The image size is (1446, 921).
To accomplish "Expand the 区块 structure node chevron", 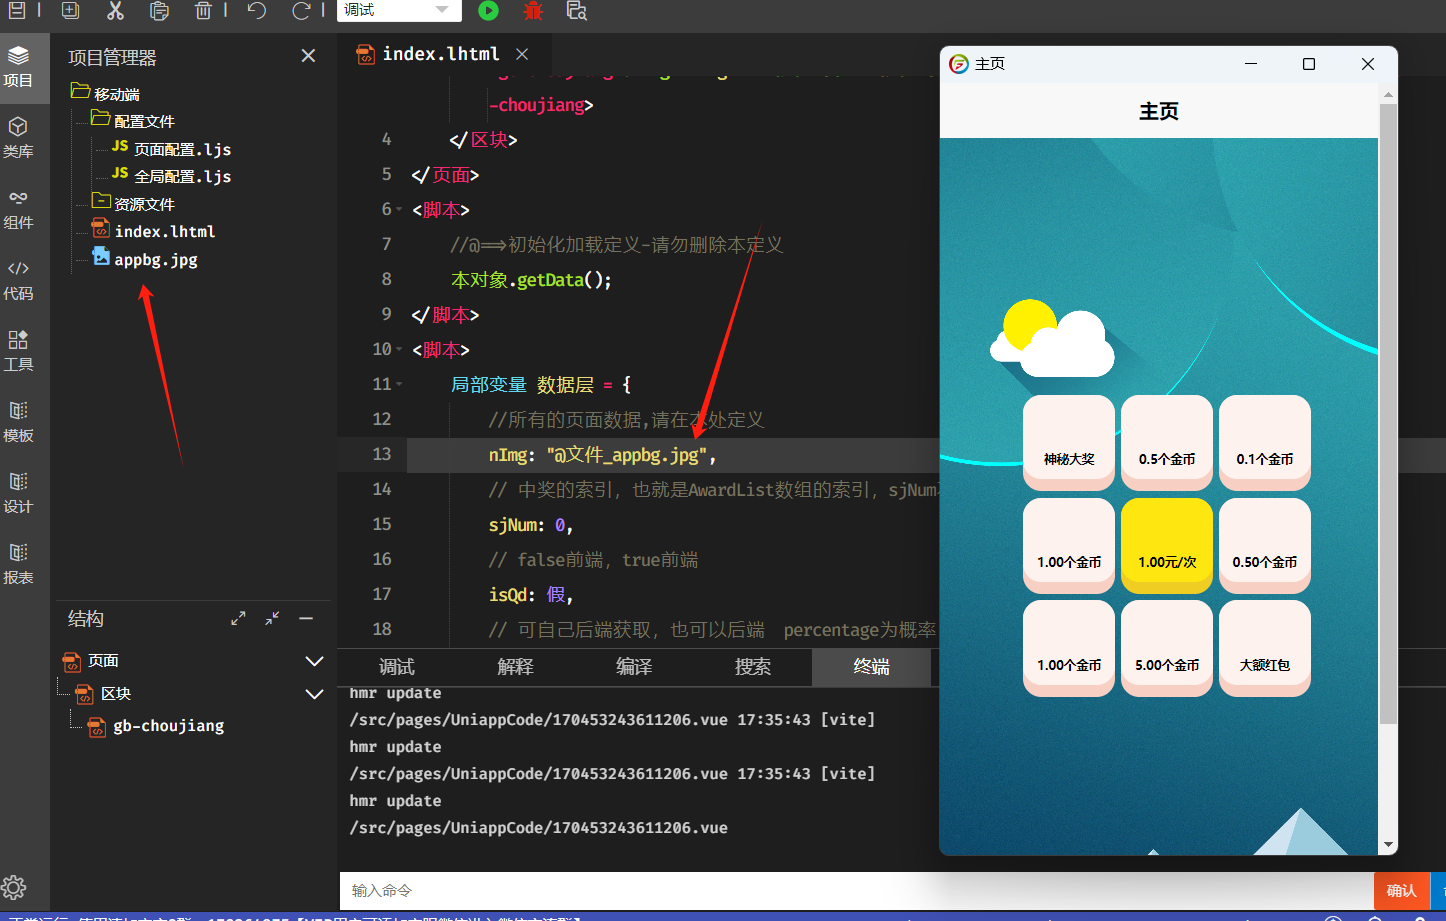I will [x=314, y=694].
